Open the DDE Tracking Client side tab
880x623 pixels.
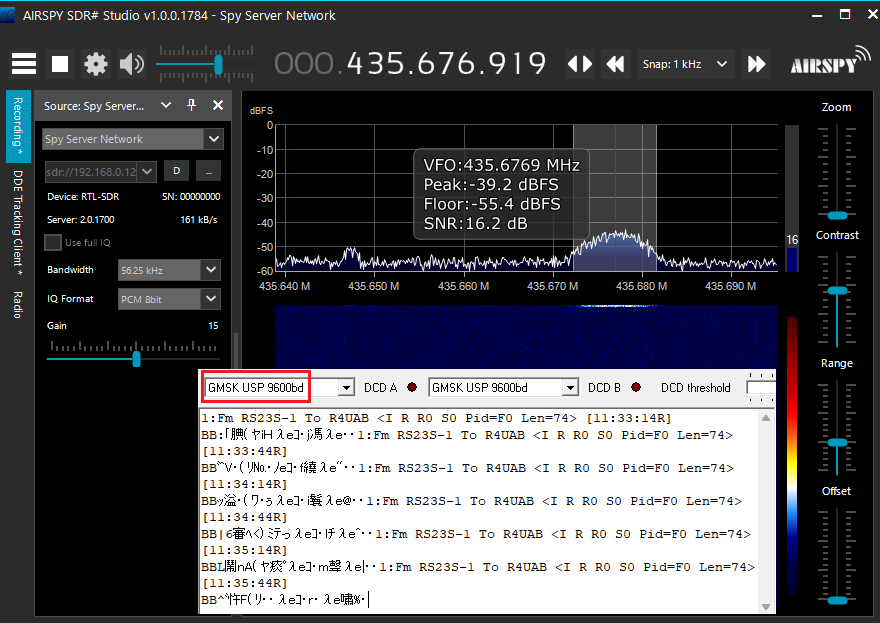pyautogui.click(x=18, y=222)
